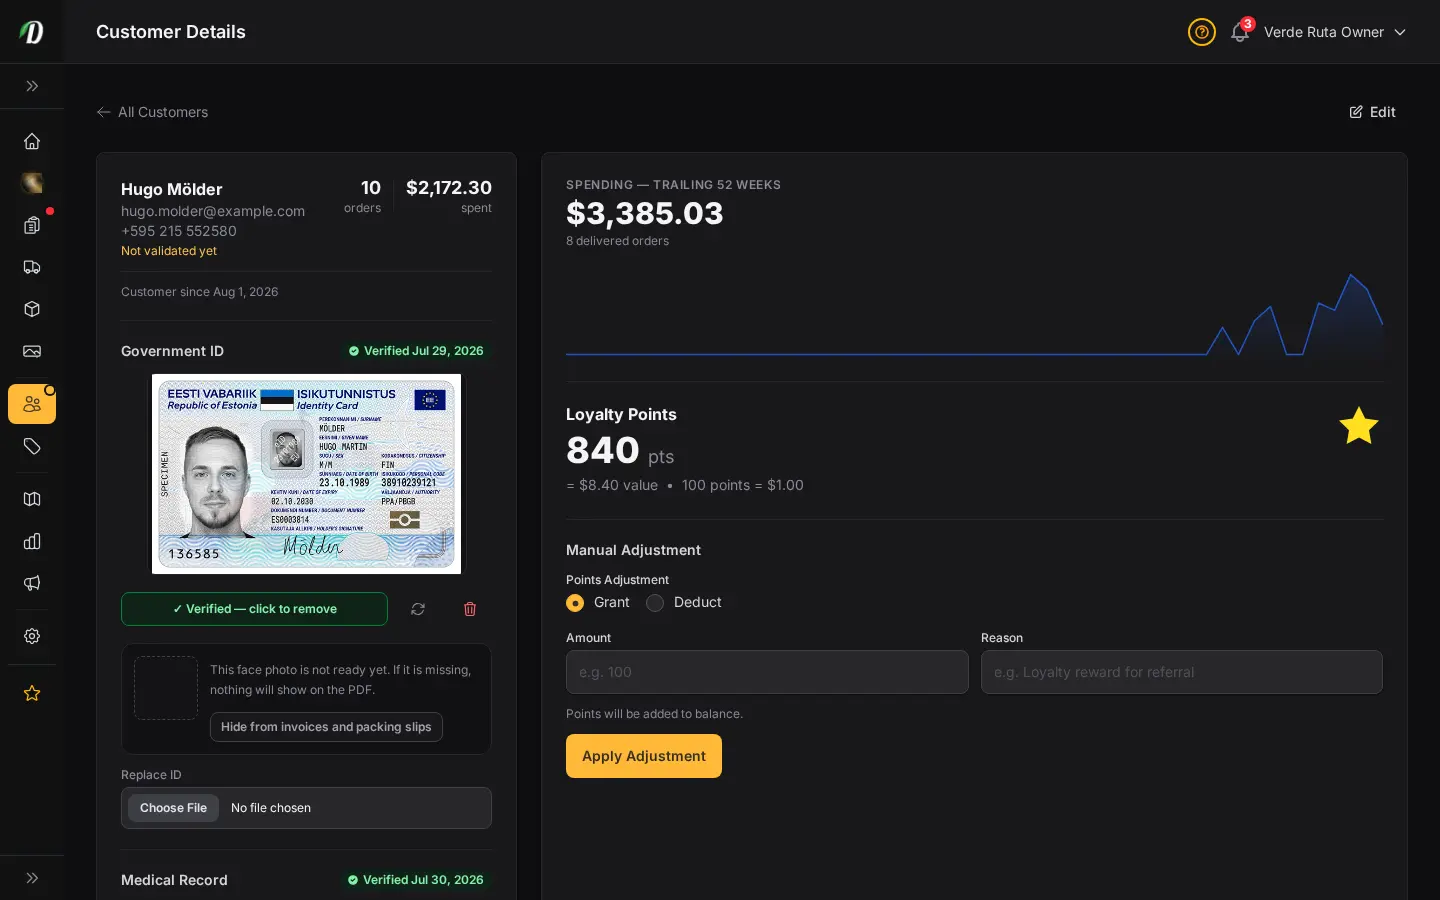Click the '10' orders count

pos(371,188)
